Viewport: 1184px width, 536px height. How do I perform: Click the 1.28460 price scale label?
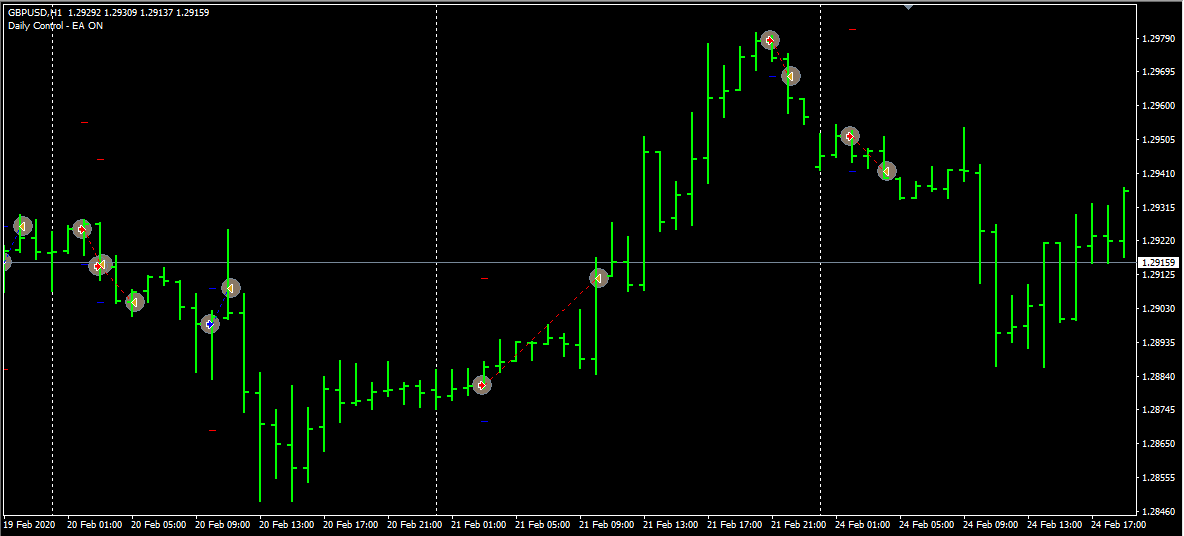click(1158, 511)
